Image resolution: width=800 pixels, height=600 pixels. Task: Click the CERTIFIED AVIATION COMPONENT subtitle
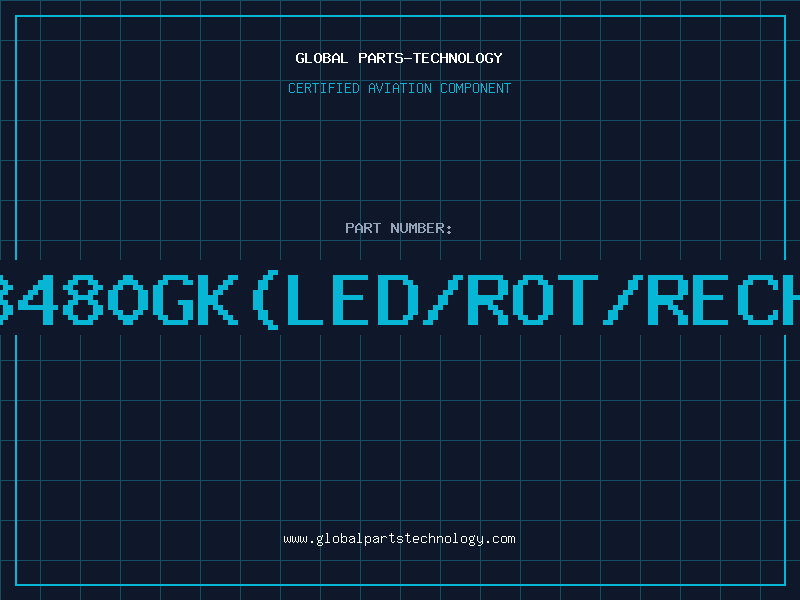[x=399, y=88]
